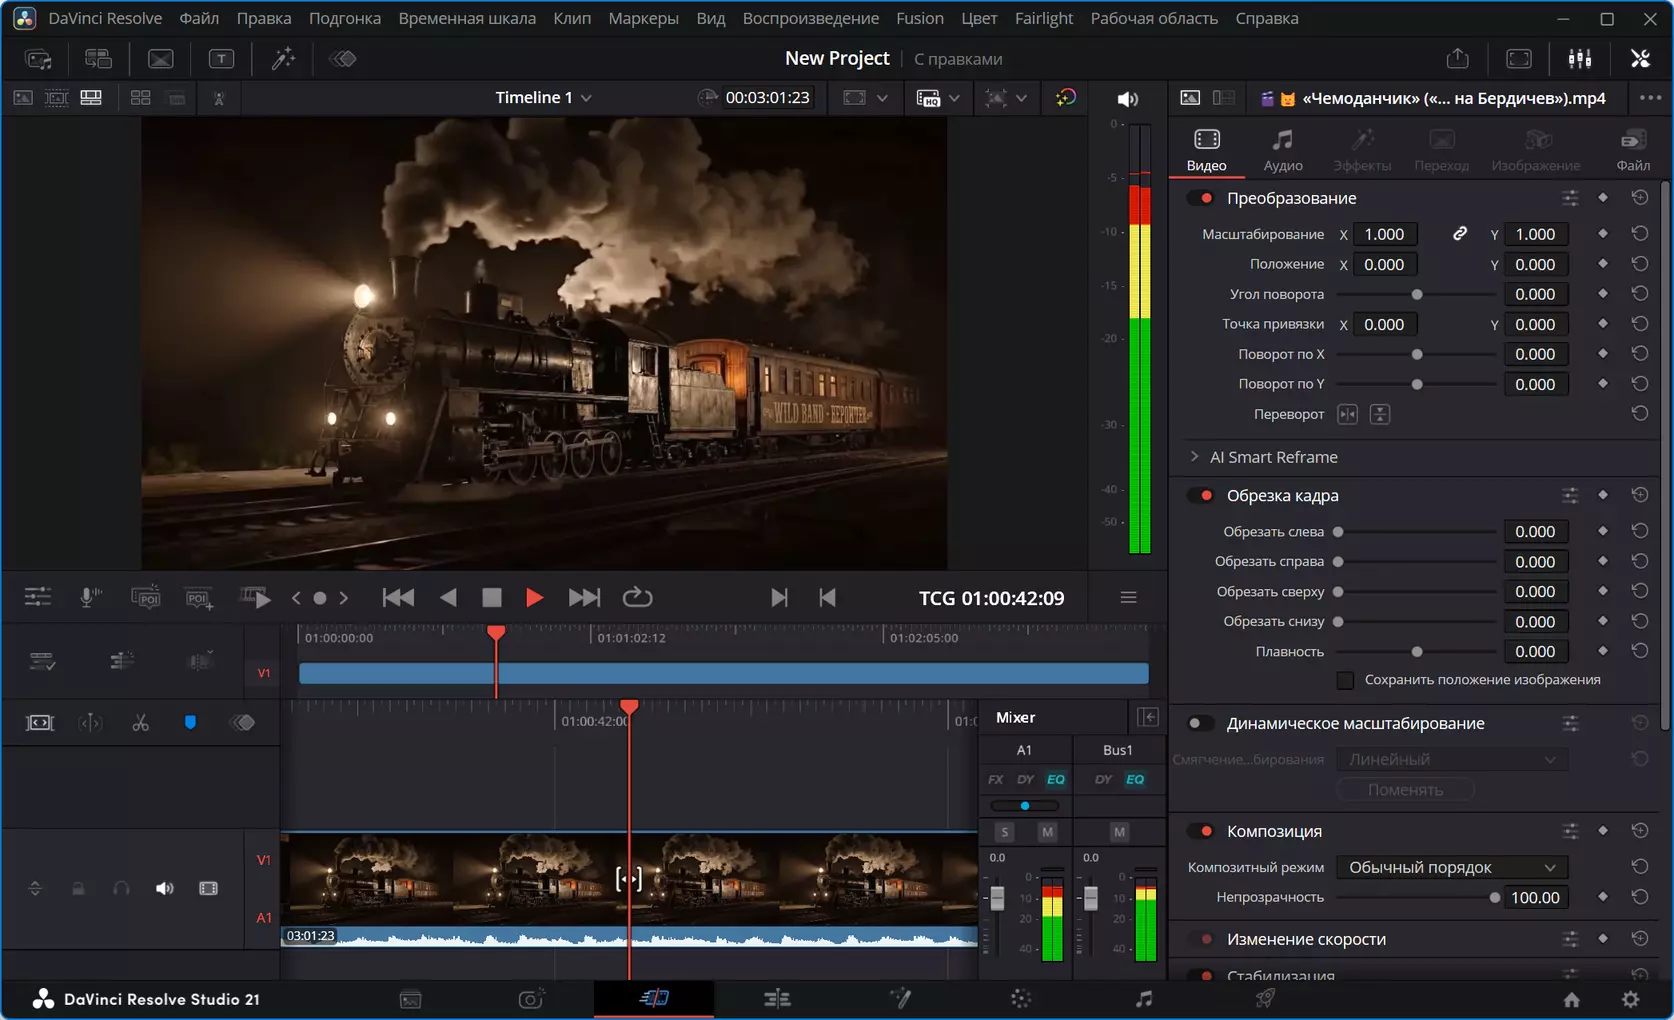Open the viewer fit size dropdown arrow
The width and height of the screenshot is (1674, 1020).
click(x=882, y=98)
